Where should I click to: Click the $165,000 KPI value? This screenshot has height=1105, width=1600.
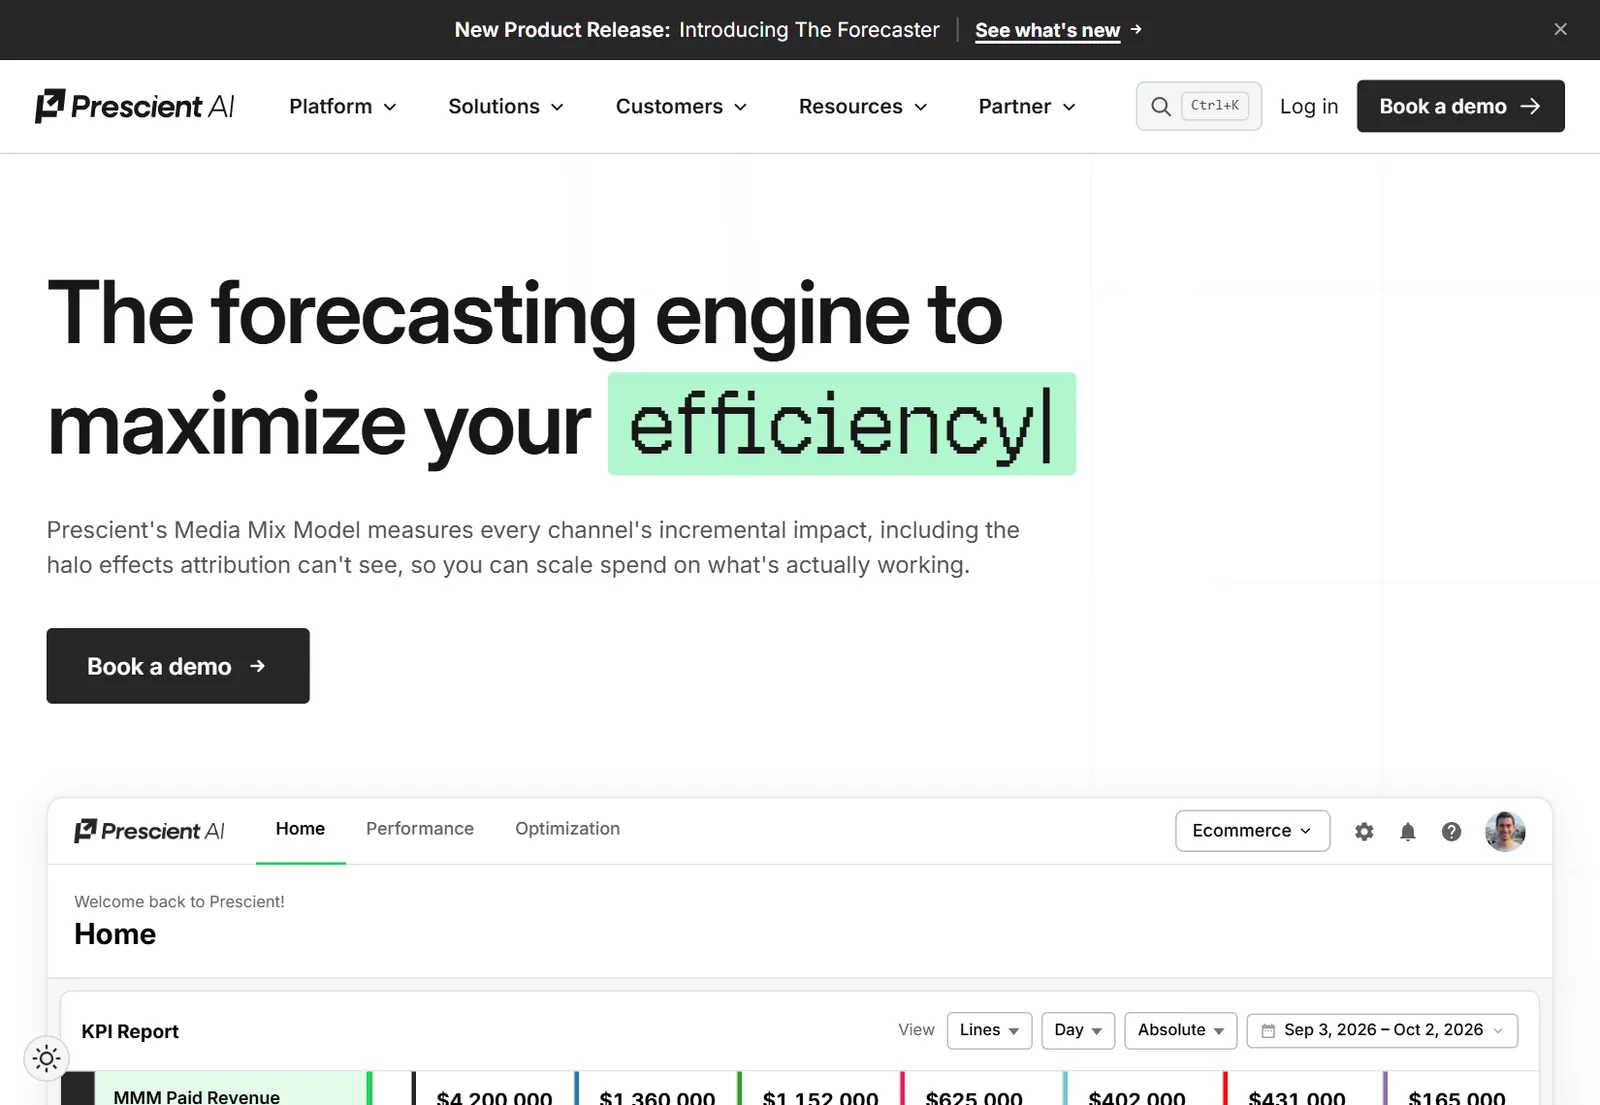coord(1457,1096)
